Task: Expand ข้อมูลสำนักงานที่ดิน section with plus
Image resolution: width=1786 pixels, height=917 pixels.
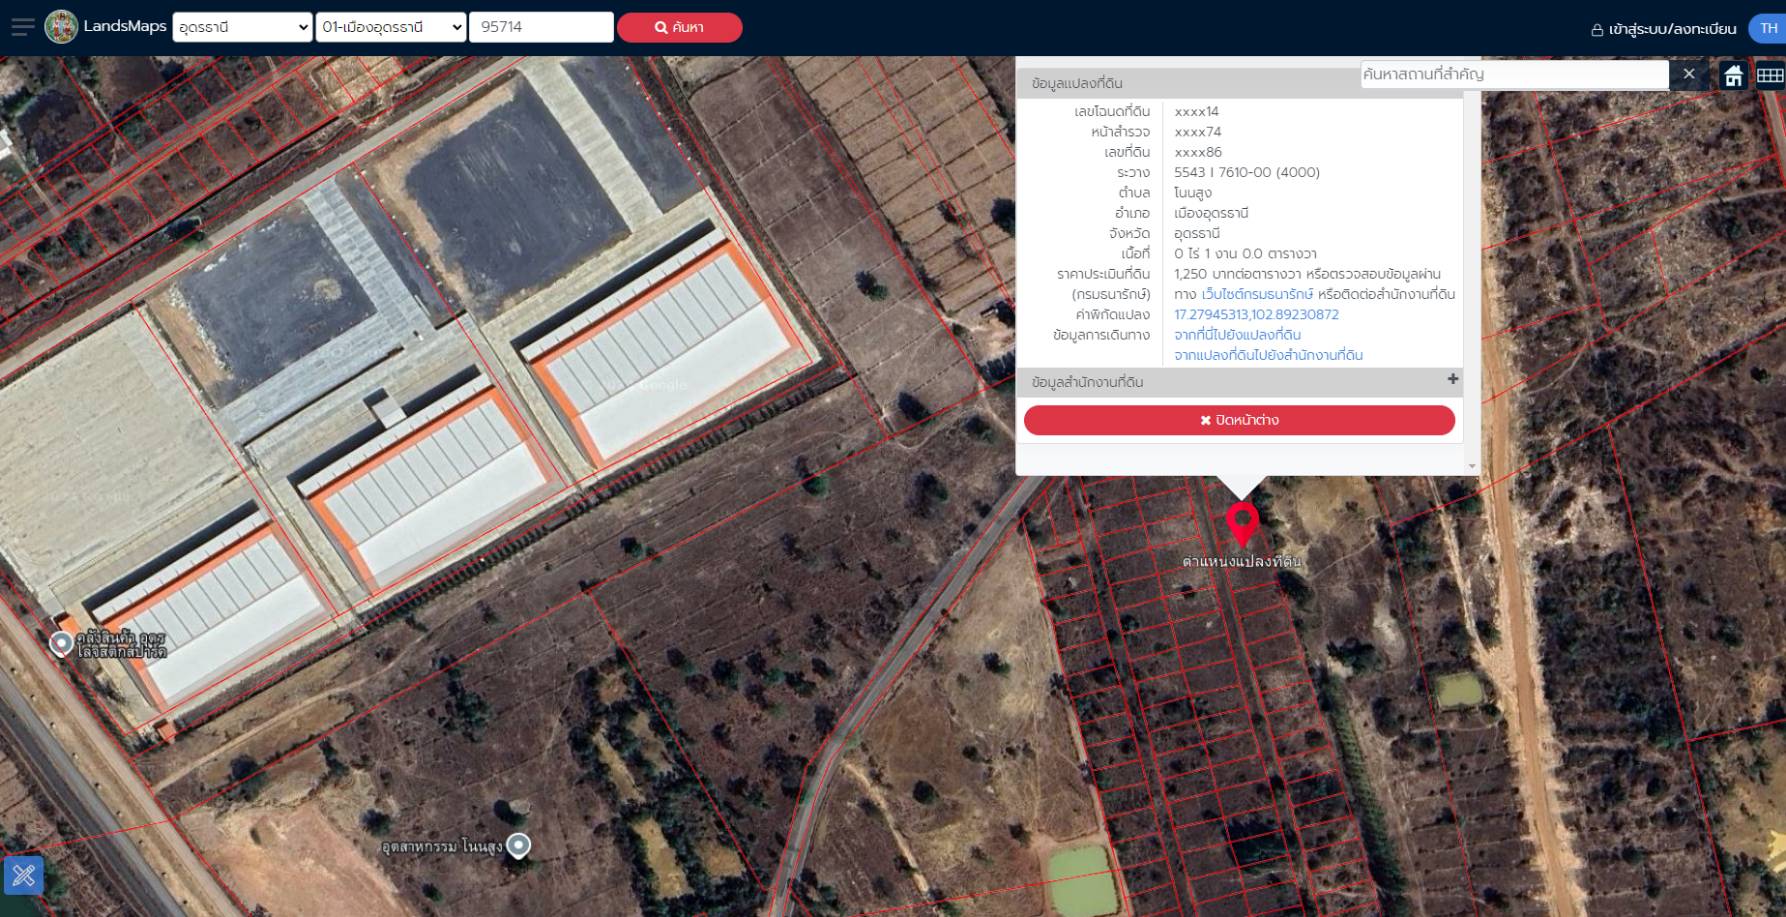Action: point(1452,380)
